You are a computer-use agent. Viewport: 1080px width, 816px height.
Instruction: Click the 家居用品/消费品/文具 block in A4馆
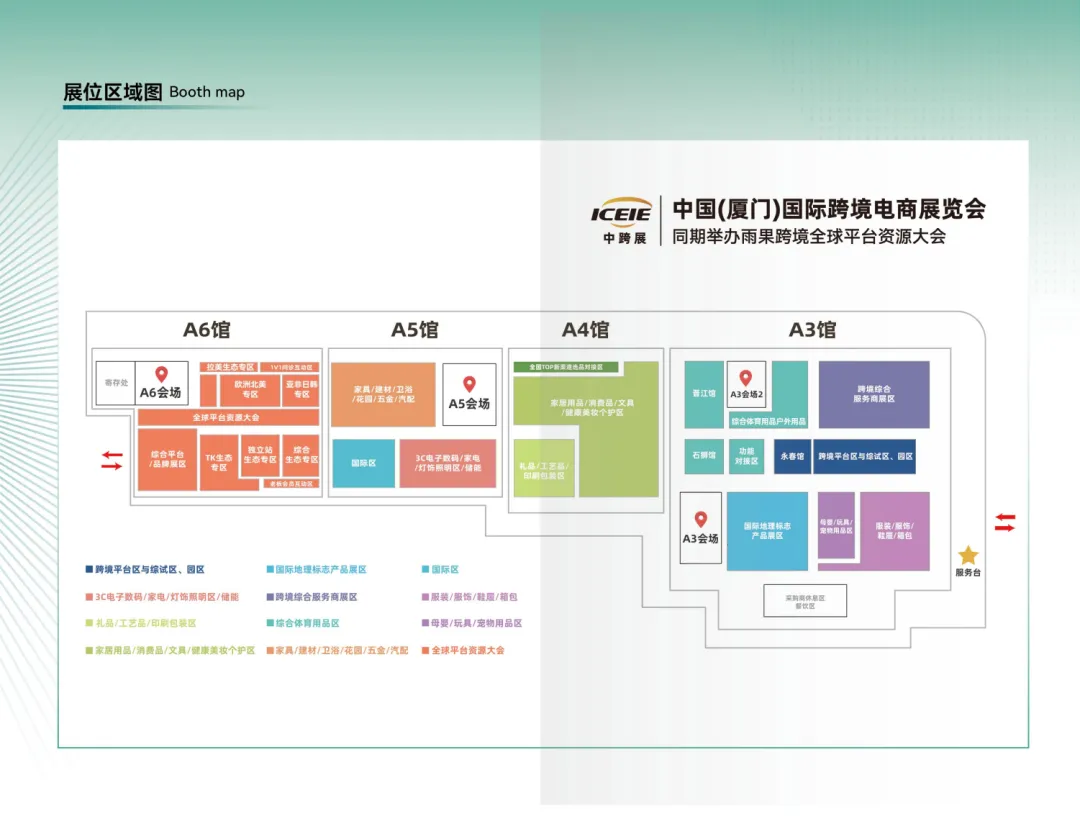pyautogui.click(x=592, y=408)
